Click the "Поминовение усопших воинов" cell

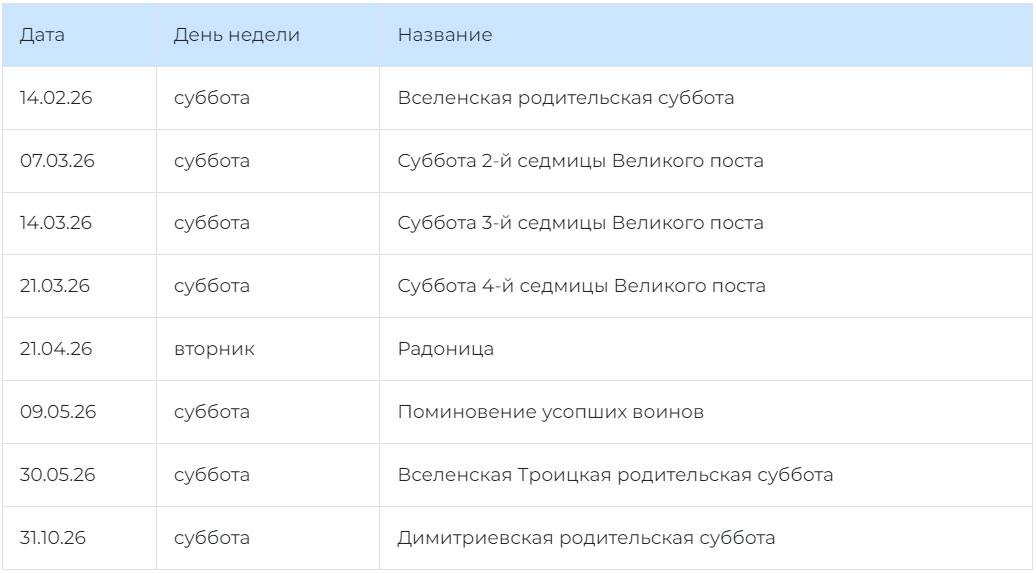click(x=551, y=412)
